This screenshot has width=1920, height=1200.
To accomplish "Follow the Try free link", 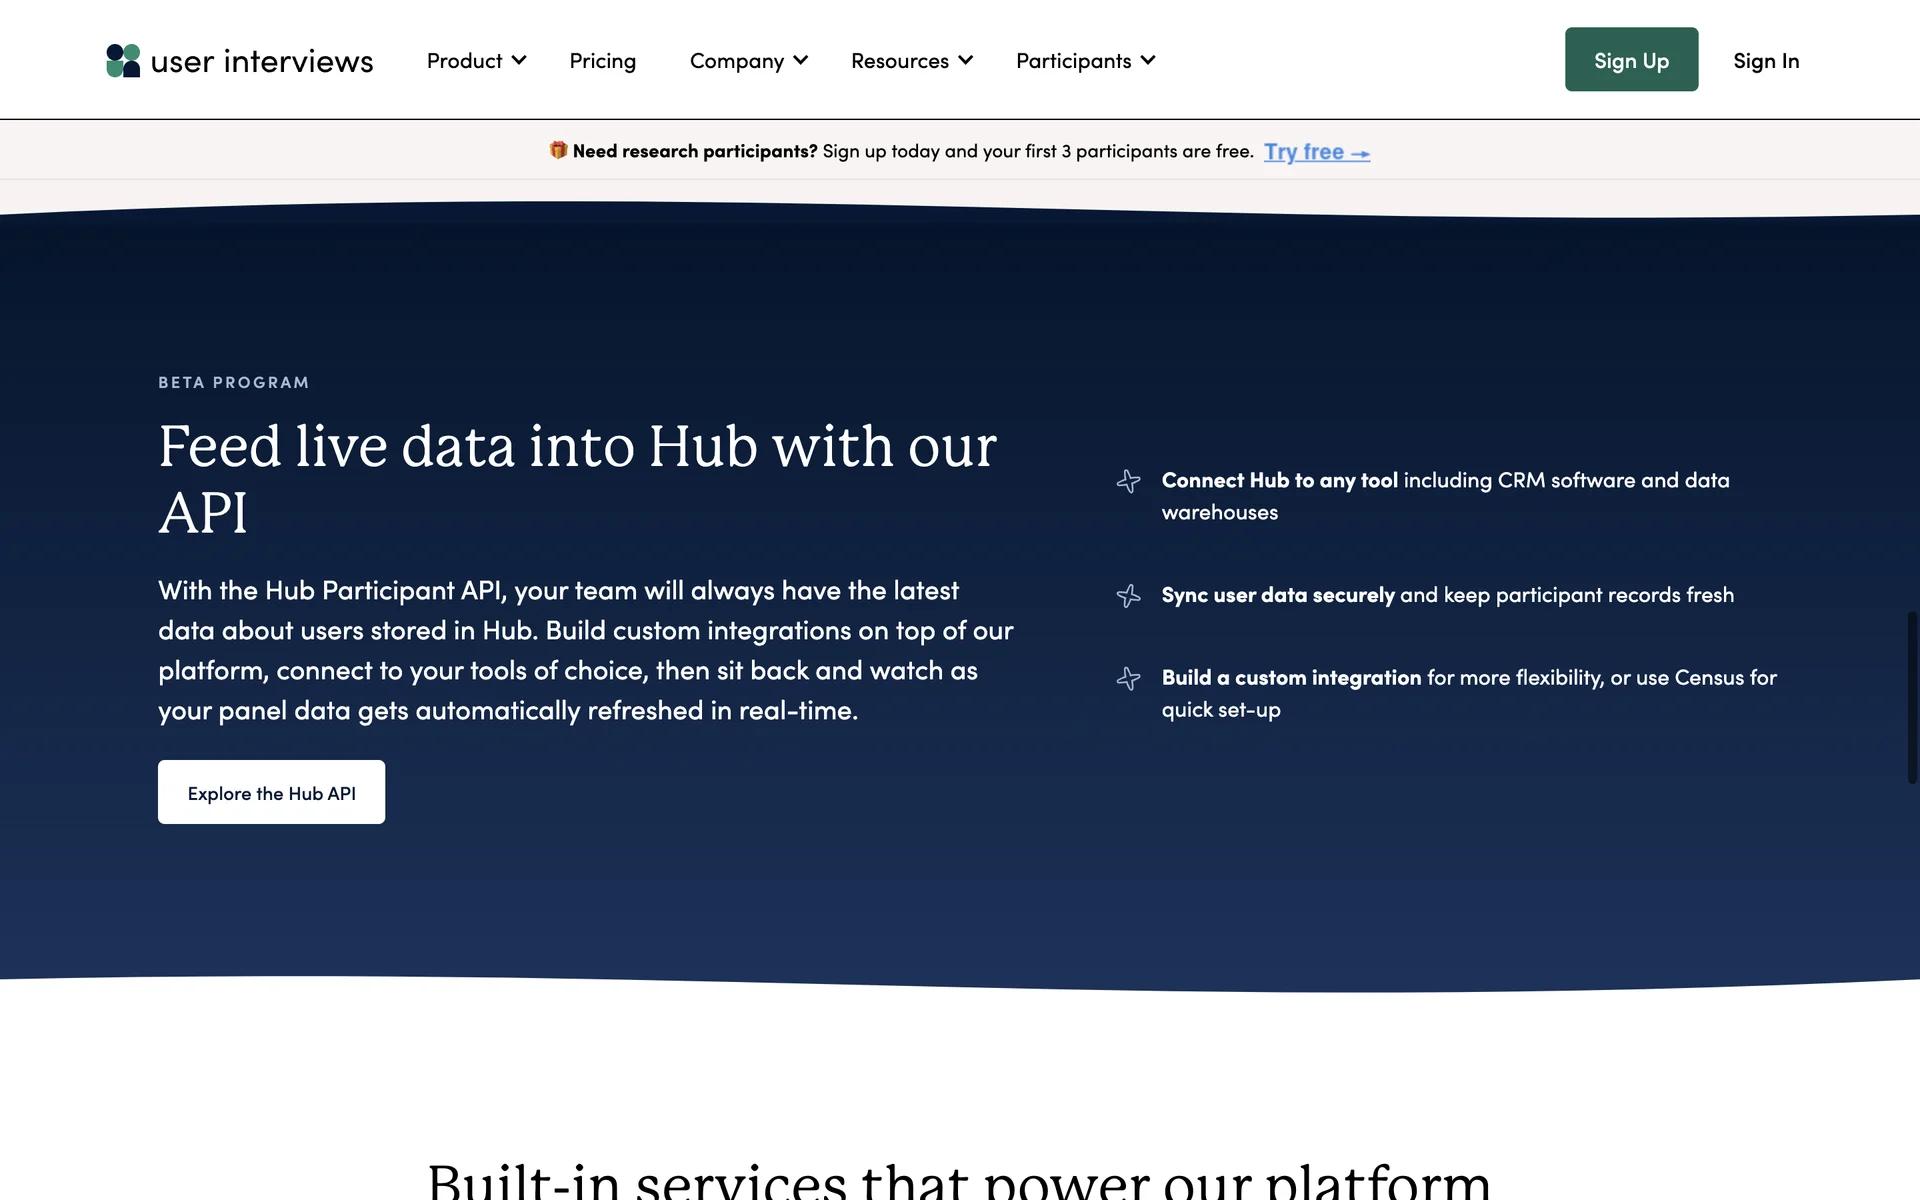I will pos(1303,152).
